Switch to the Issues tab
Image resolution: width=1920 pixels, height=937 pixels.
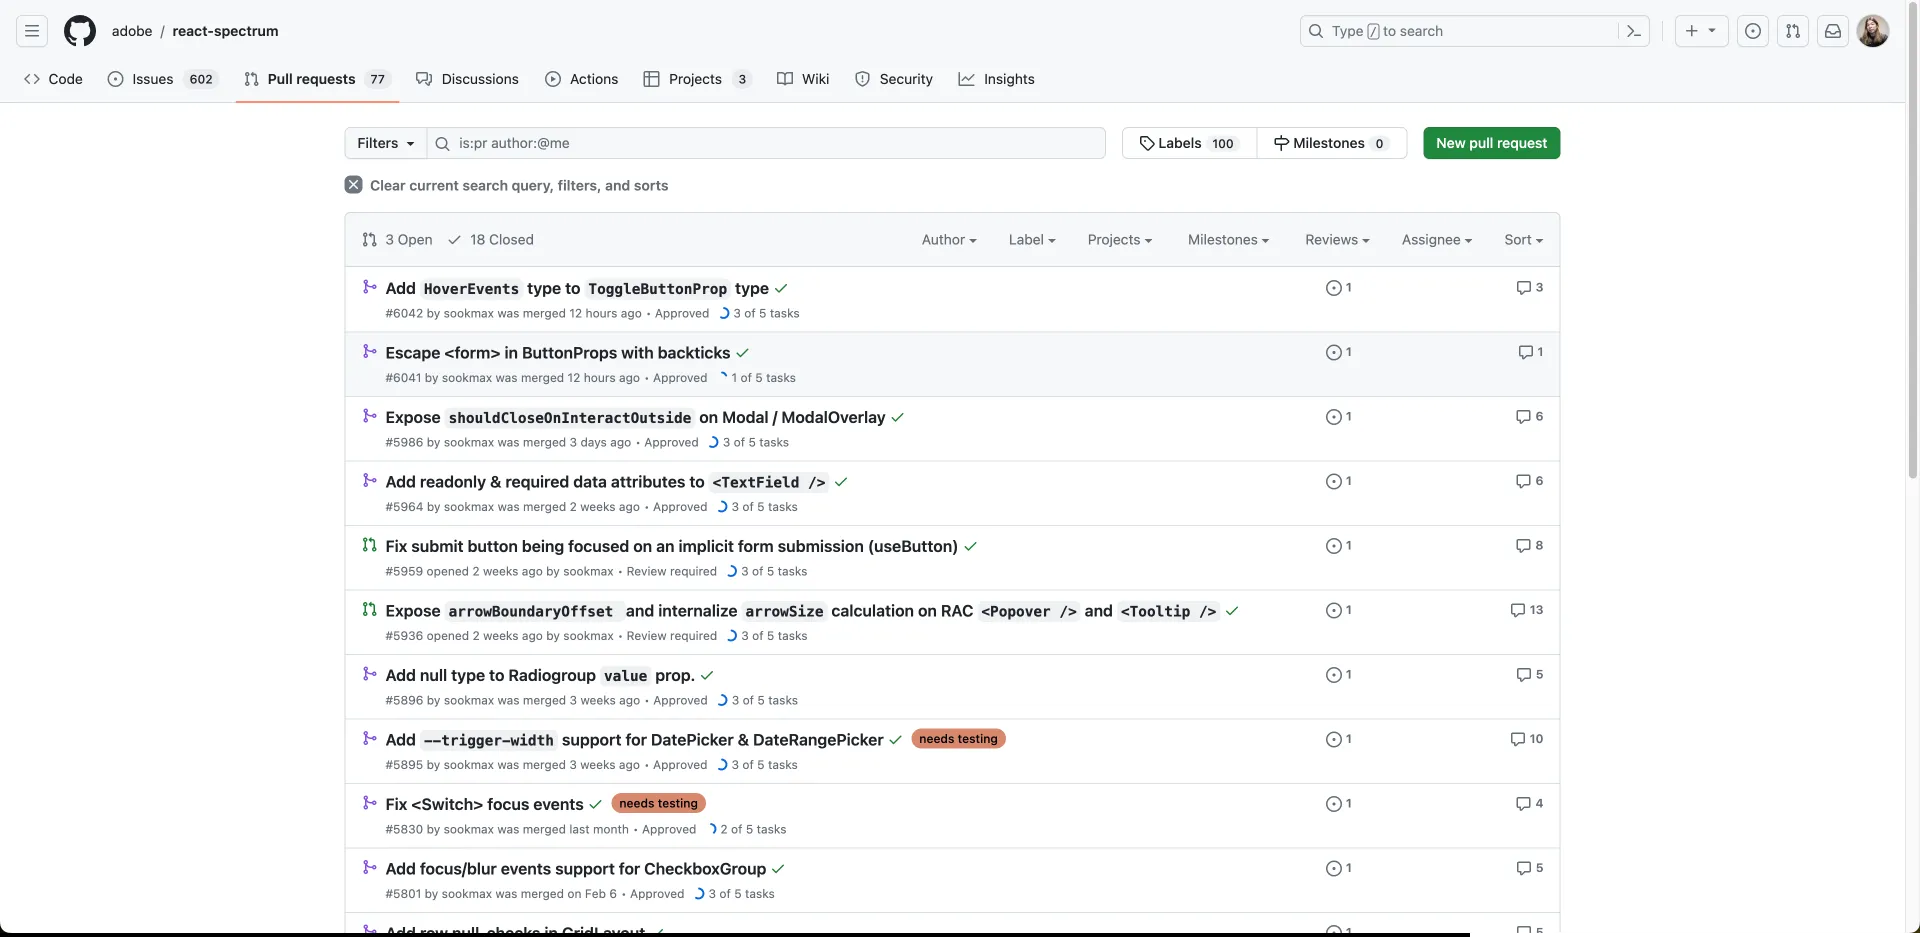click(152, 79)
